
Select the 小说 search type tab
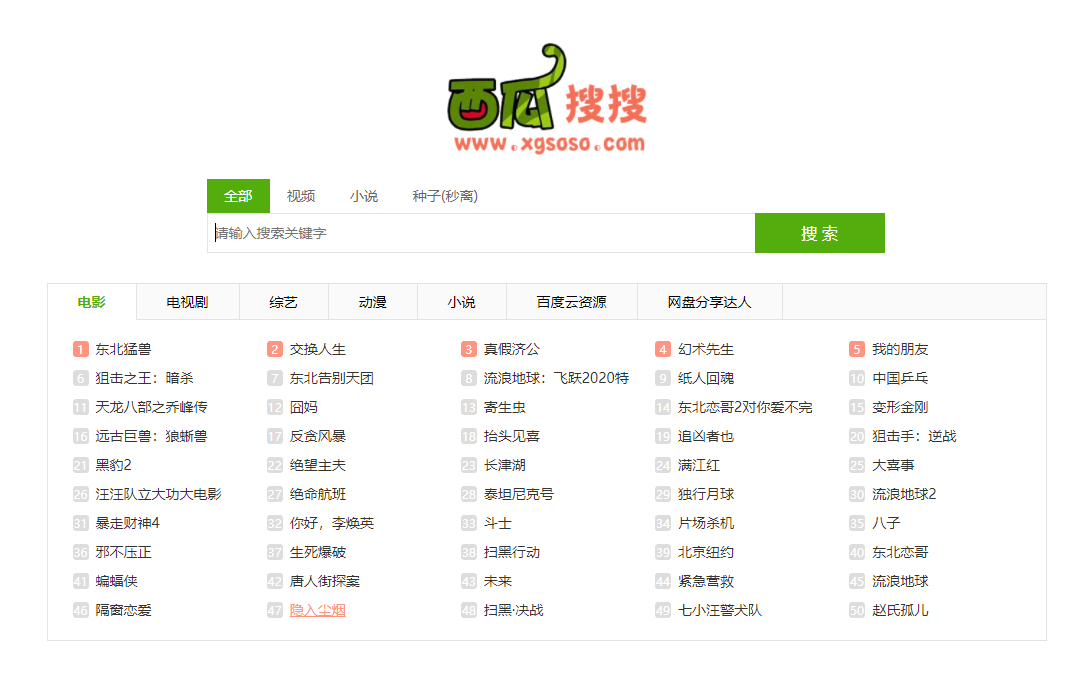[x=363, y=196]
